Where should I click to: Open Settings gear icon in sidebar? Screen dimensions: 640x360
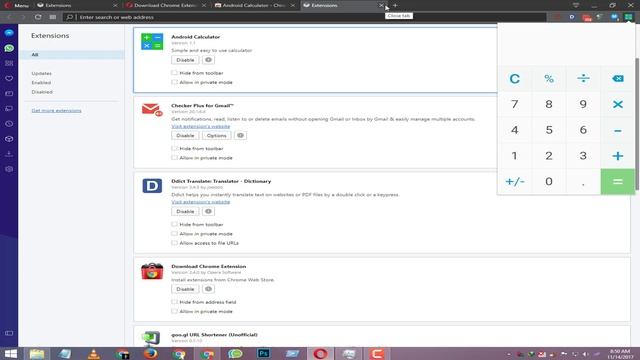pyautogui.click(x=9, y=169)
